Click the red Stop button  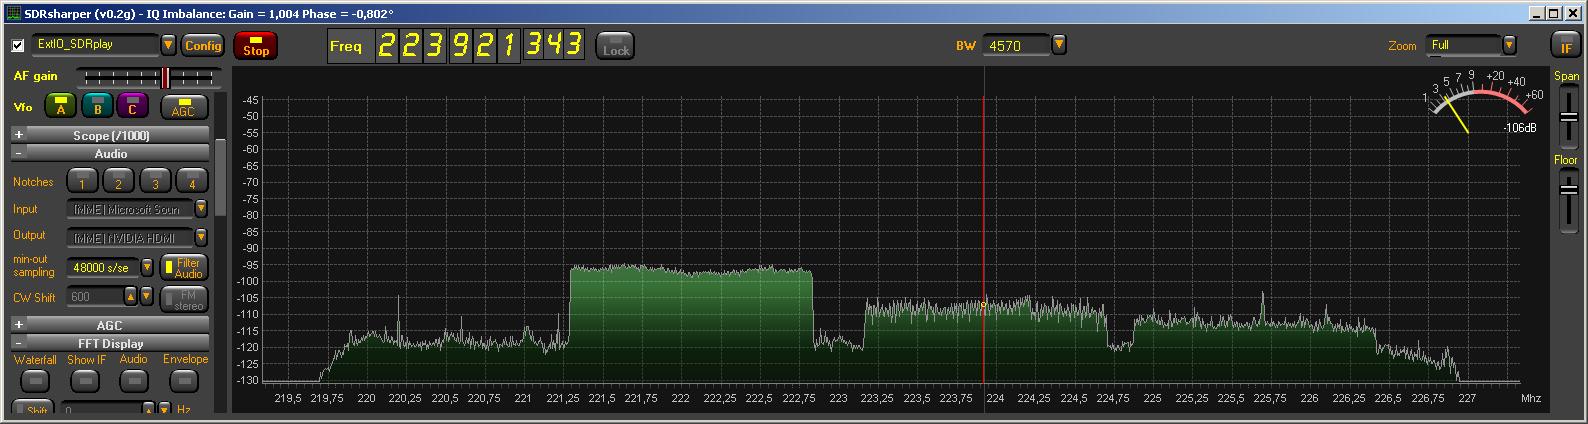coord(256,46)
